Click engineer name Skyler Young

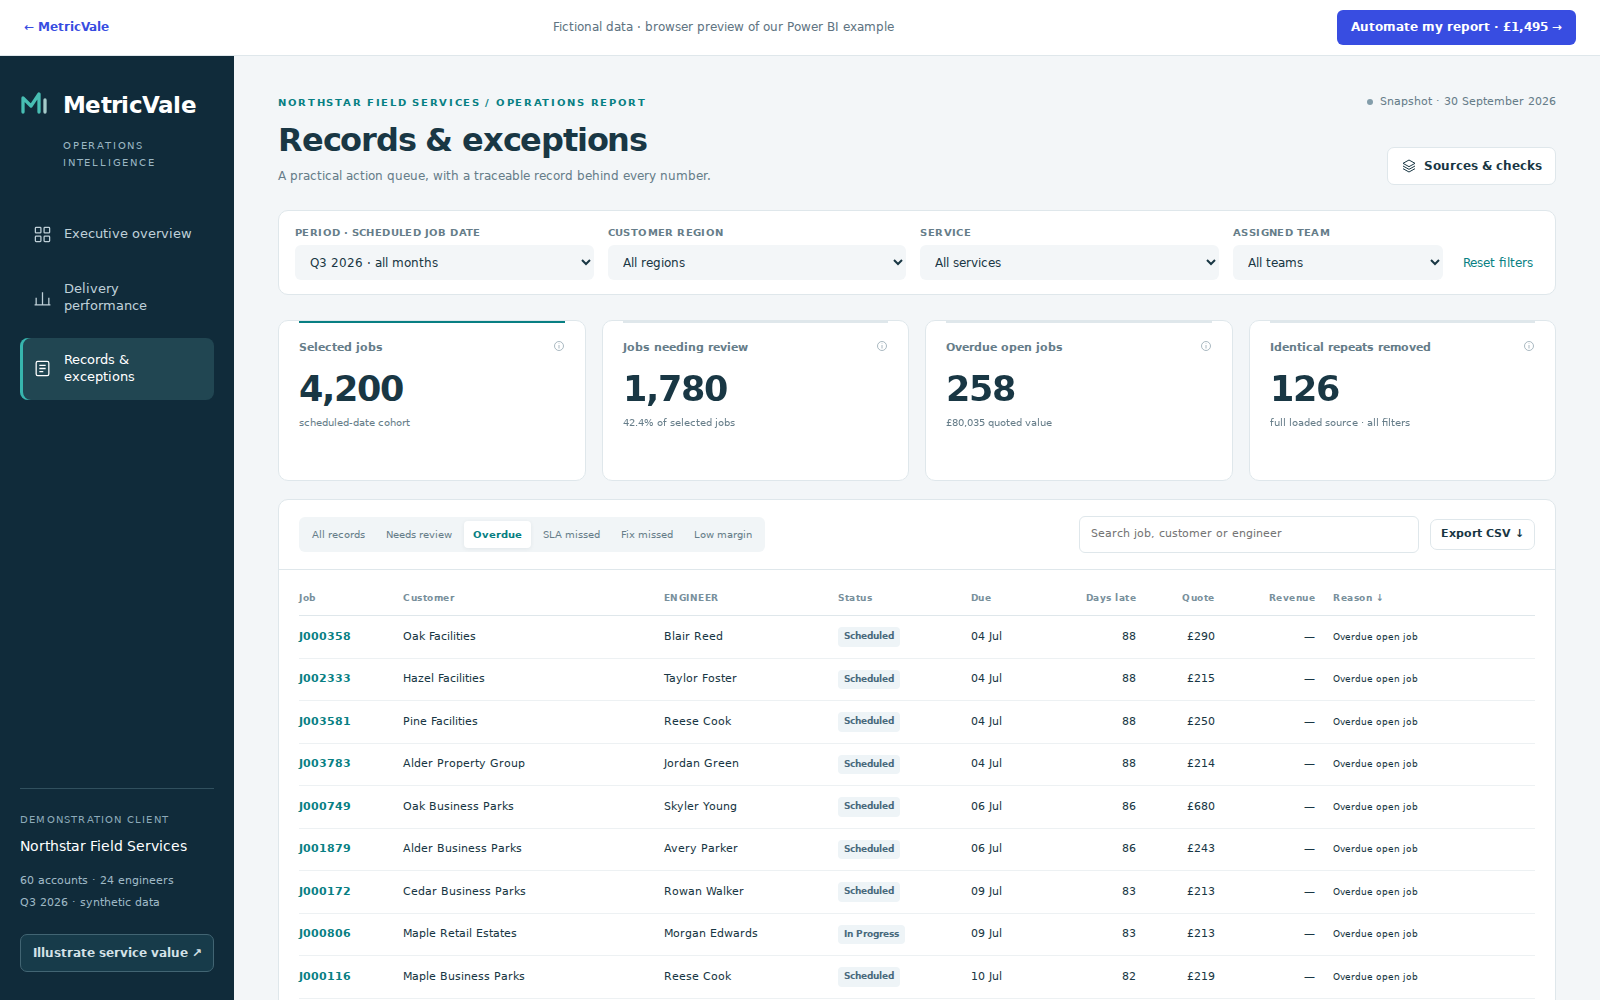[700, 807]
